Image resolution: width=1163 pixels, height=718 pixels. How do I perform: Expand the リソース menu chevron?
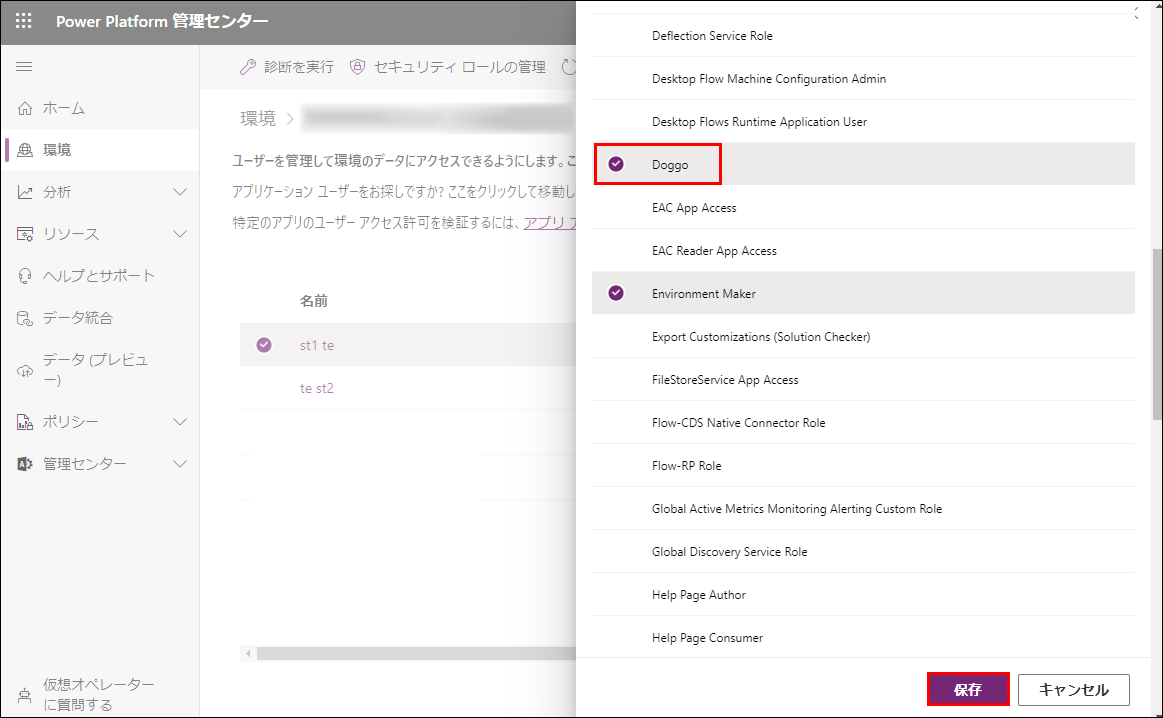click(179, 234)
